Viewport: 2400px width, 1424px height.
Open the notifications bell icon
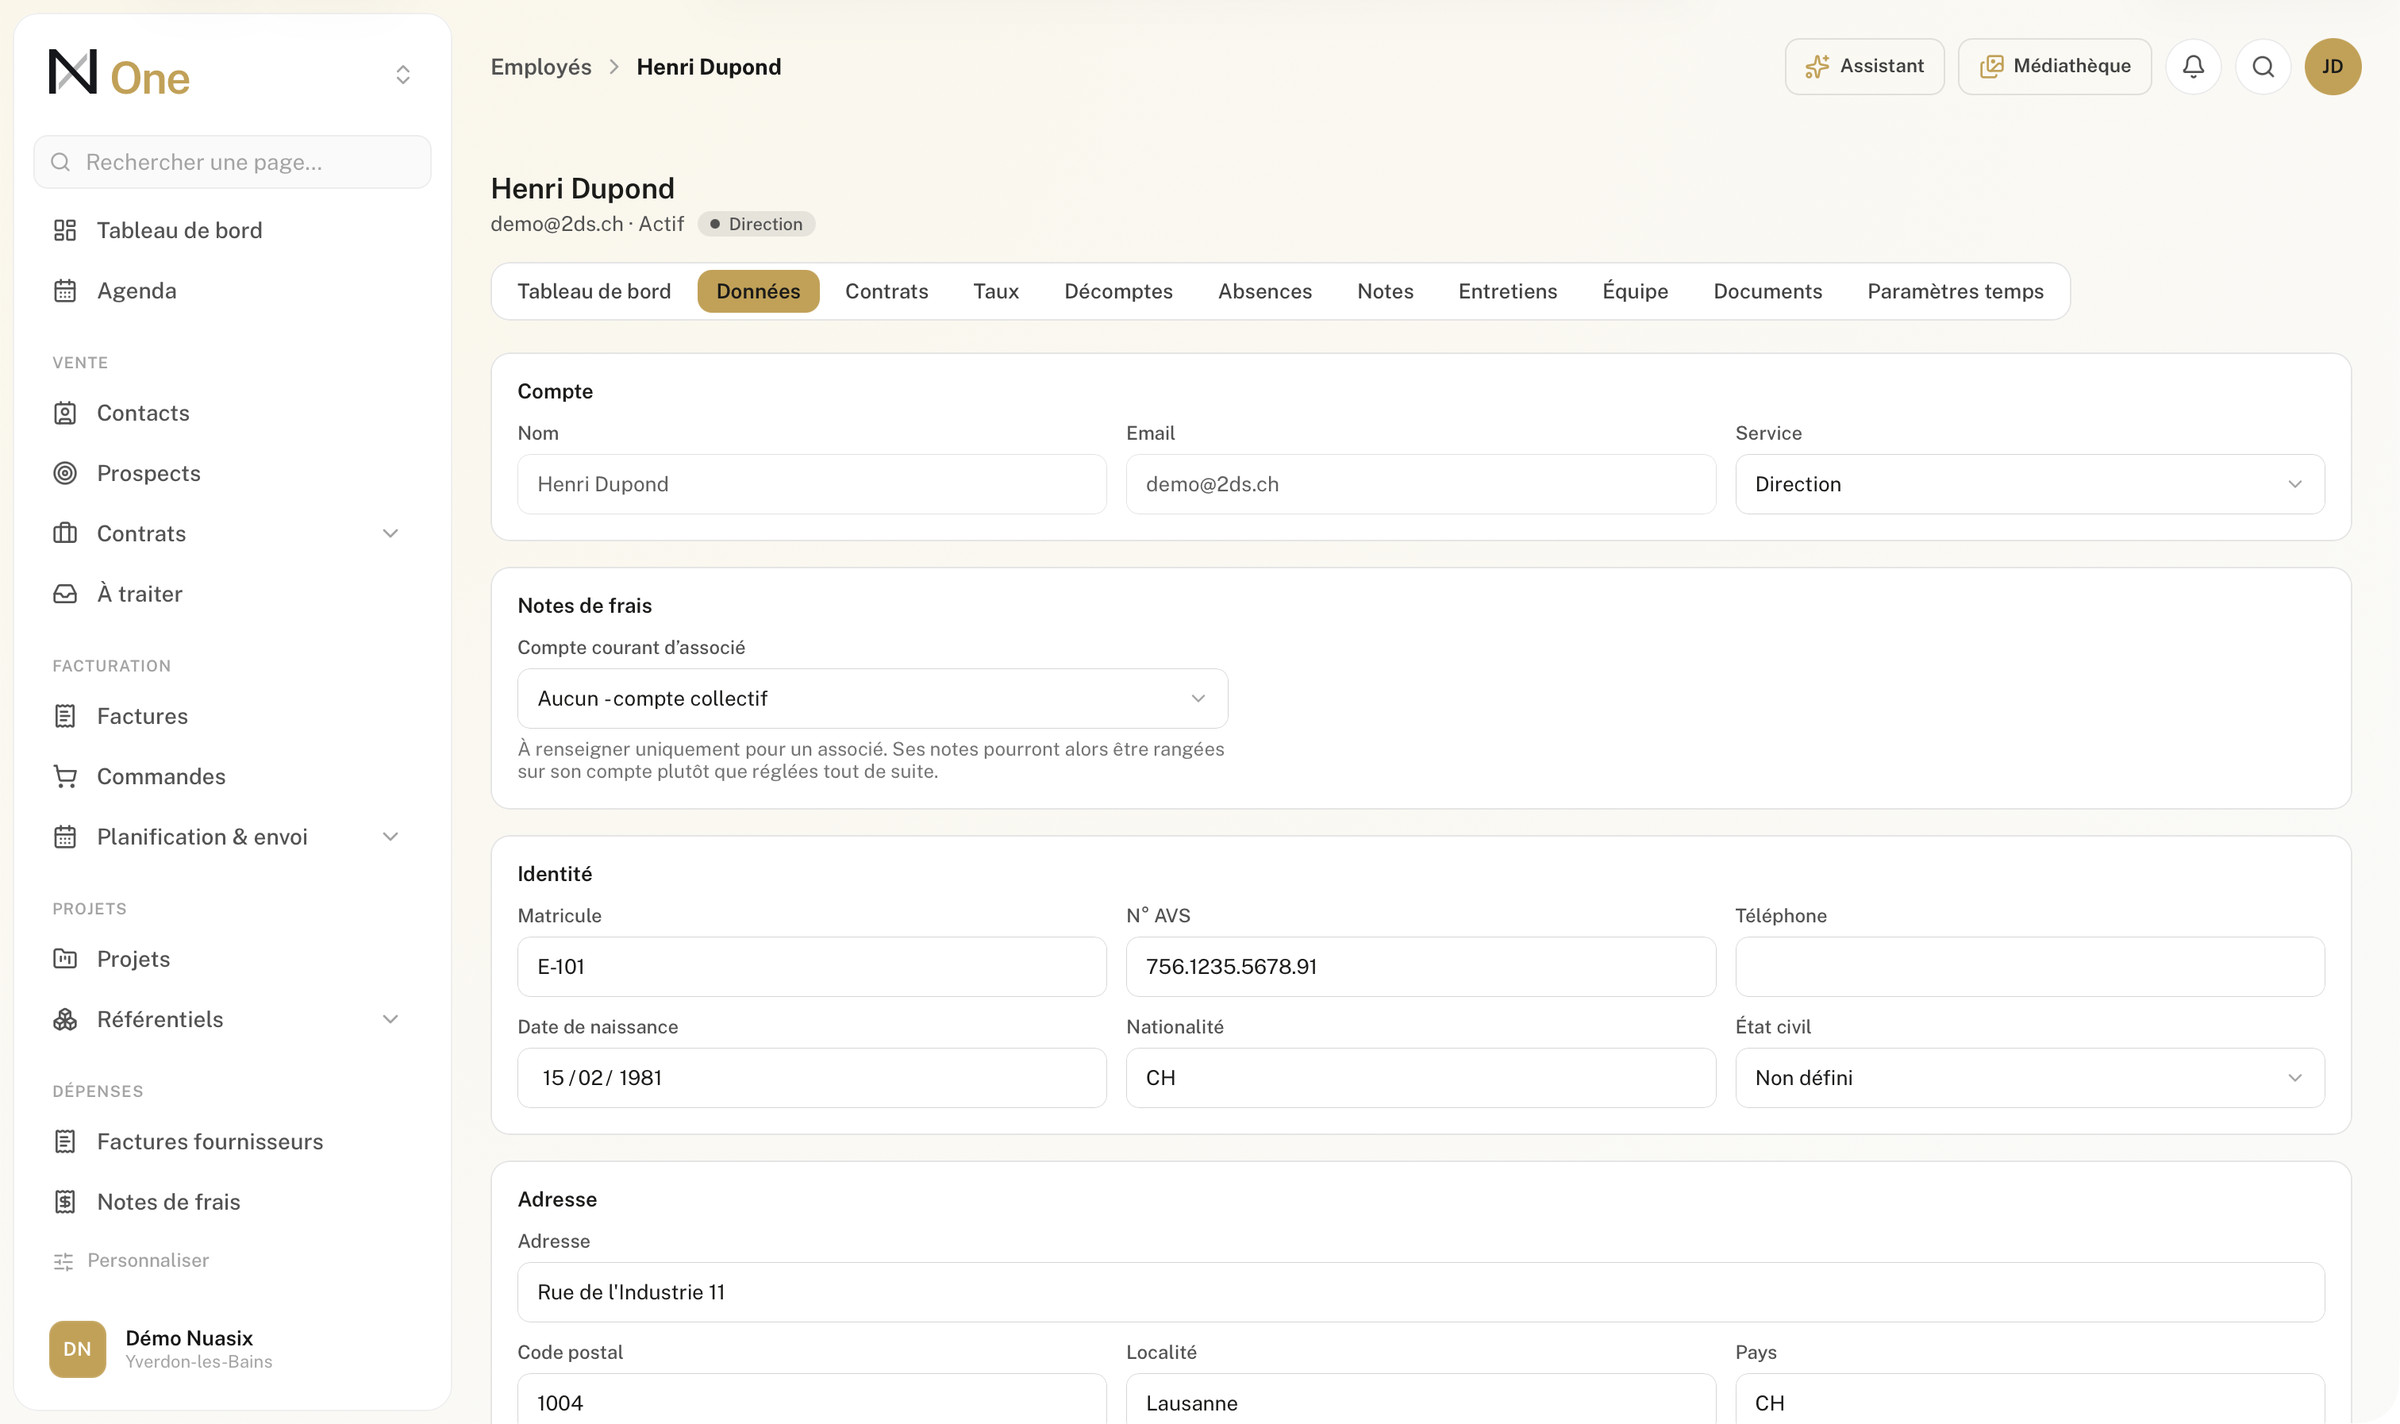2193,66
